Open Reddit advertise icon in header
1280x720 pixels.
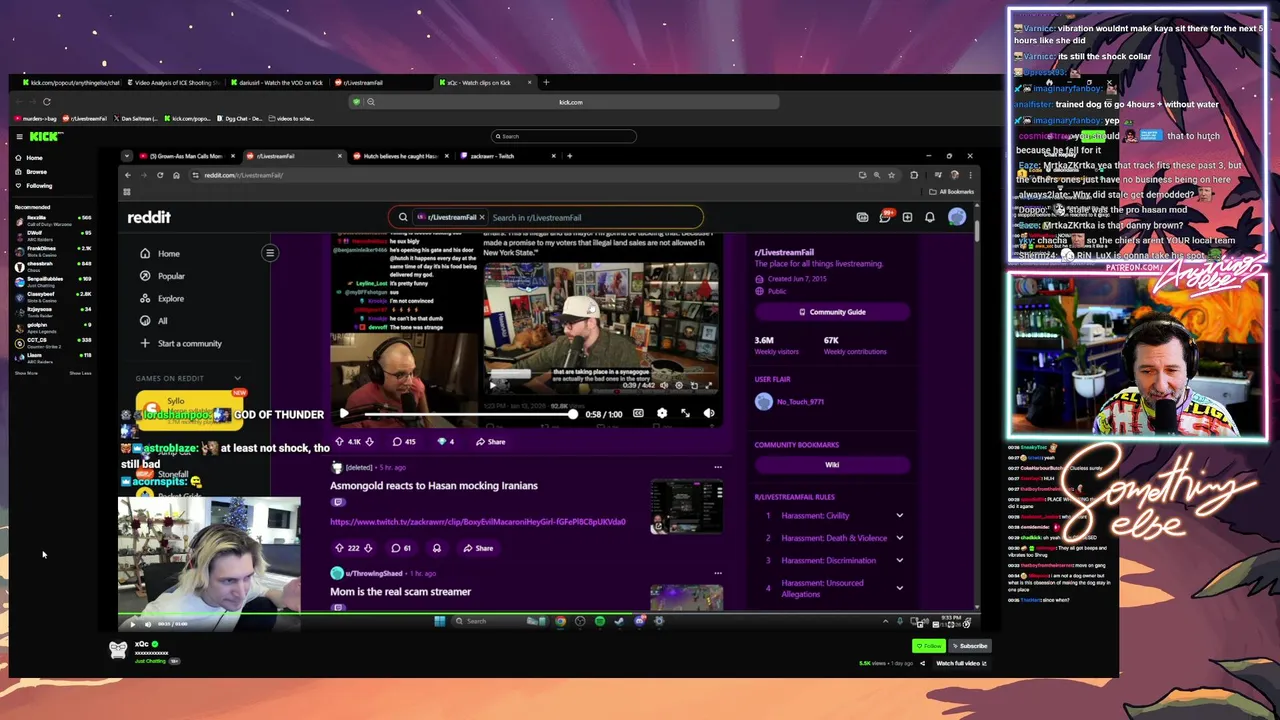(x=862, y=217)
